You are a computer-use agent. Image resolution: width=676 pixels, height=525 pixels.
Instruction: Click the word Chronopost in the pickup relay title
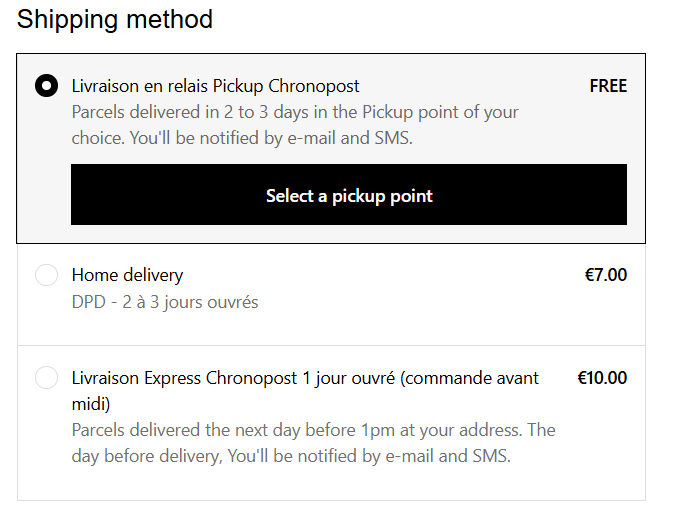click(x=317, y=86)
